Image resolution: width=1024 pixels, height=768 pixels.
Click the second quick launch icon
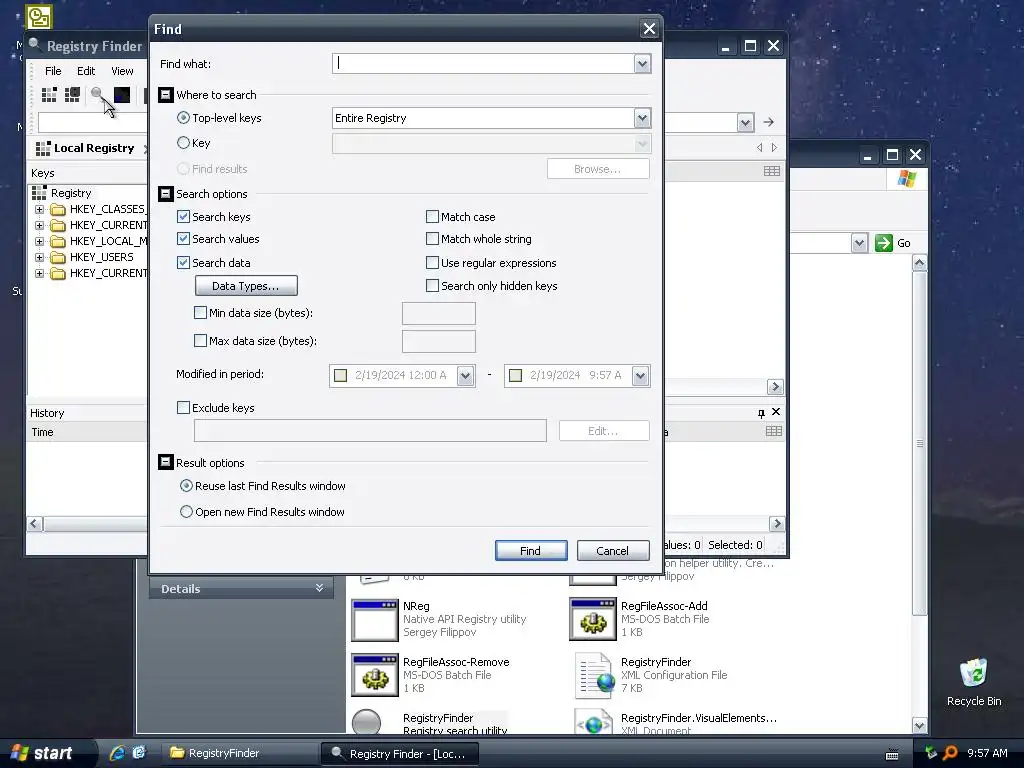point(139,753)
